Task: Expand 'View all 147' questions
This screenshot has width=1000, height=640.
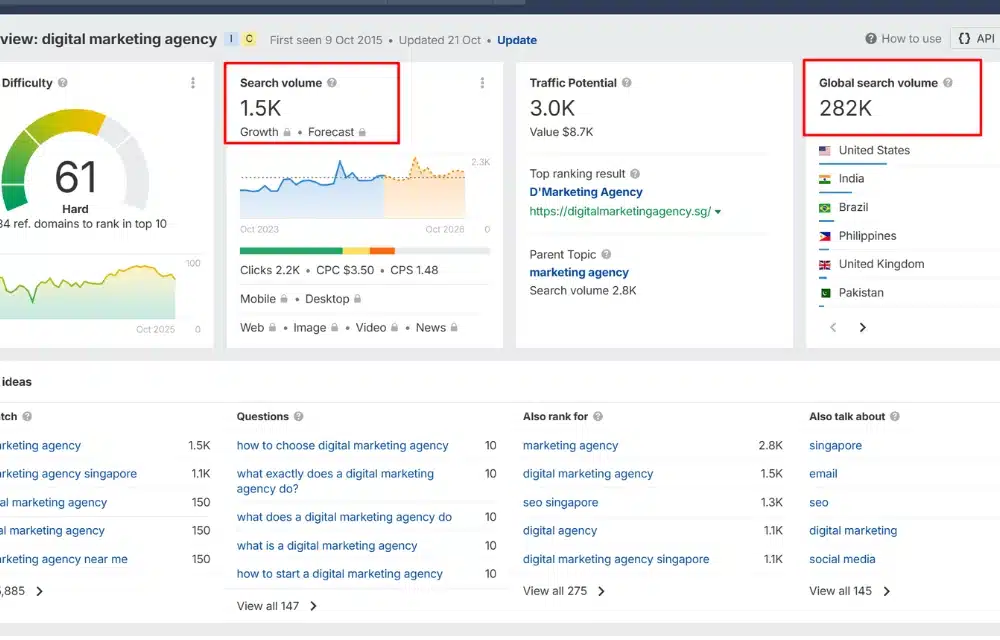Action: (271, 605)
